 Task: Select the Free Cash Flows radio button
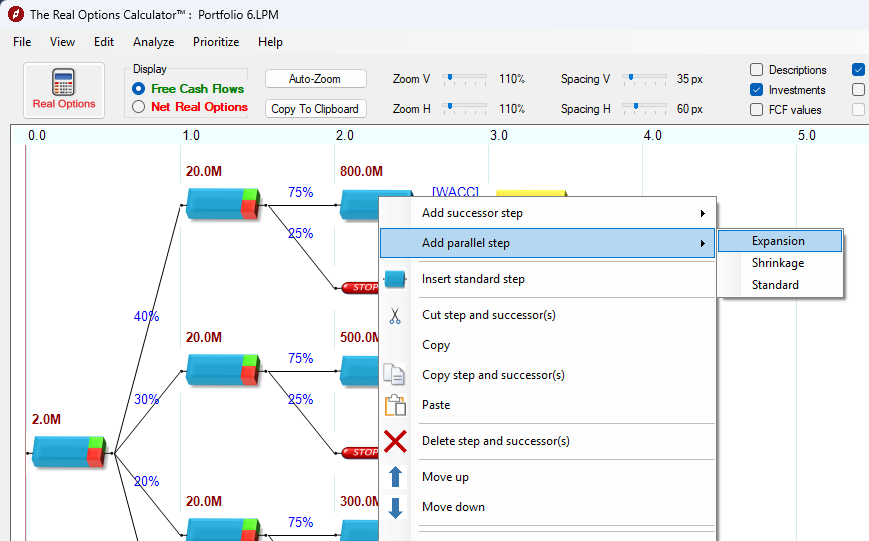[139, 89]
